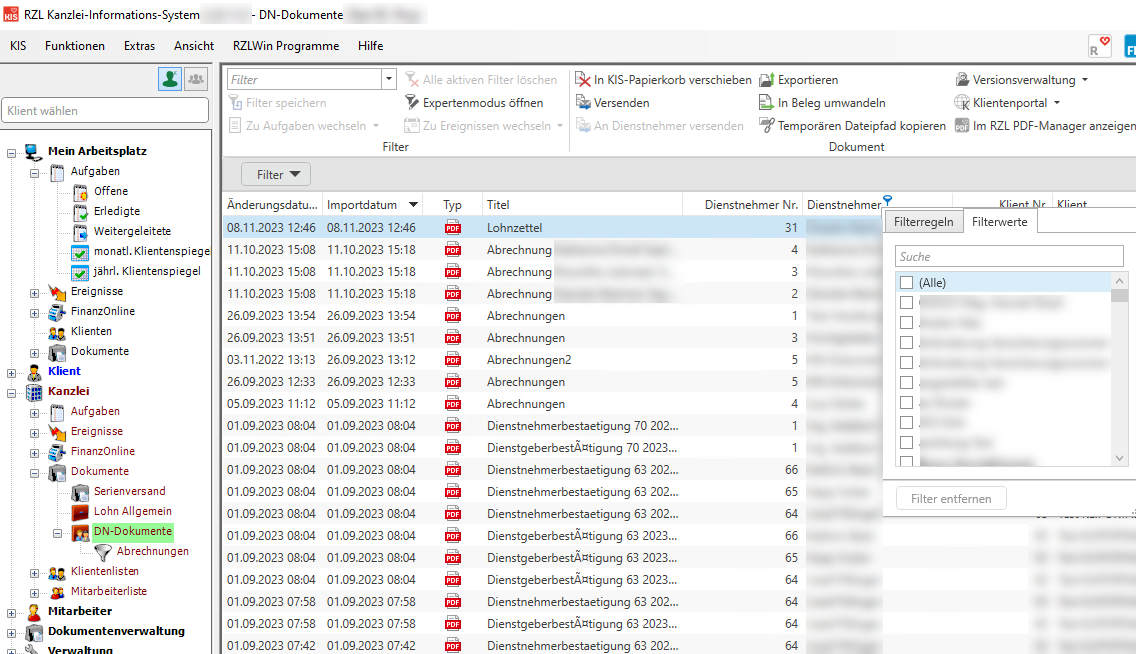The width and height of the screenshot is (1136, 654).
Task: Open the Filter combo box dropdown arrow
Action: [x=389, y=80]
